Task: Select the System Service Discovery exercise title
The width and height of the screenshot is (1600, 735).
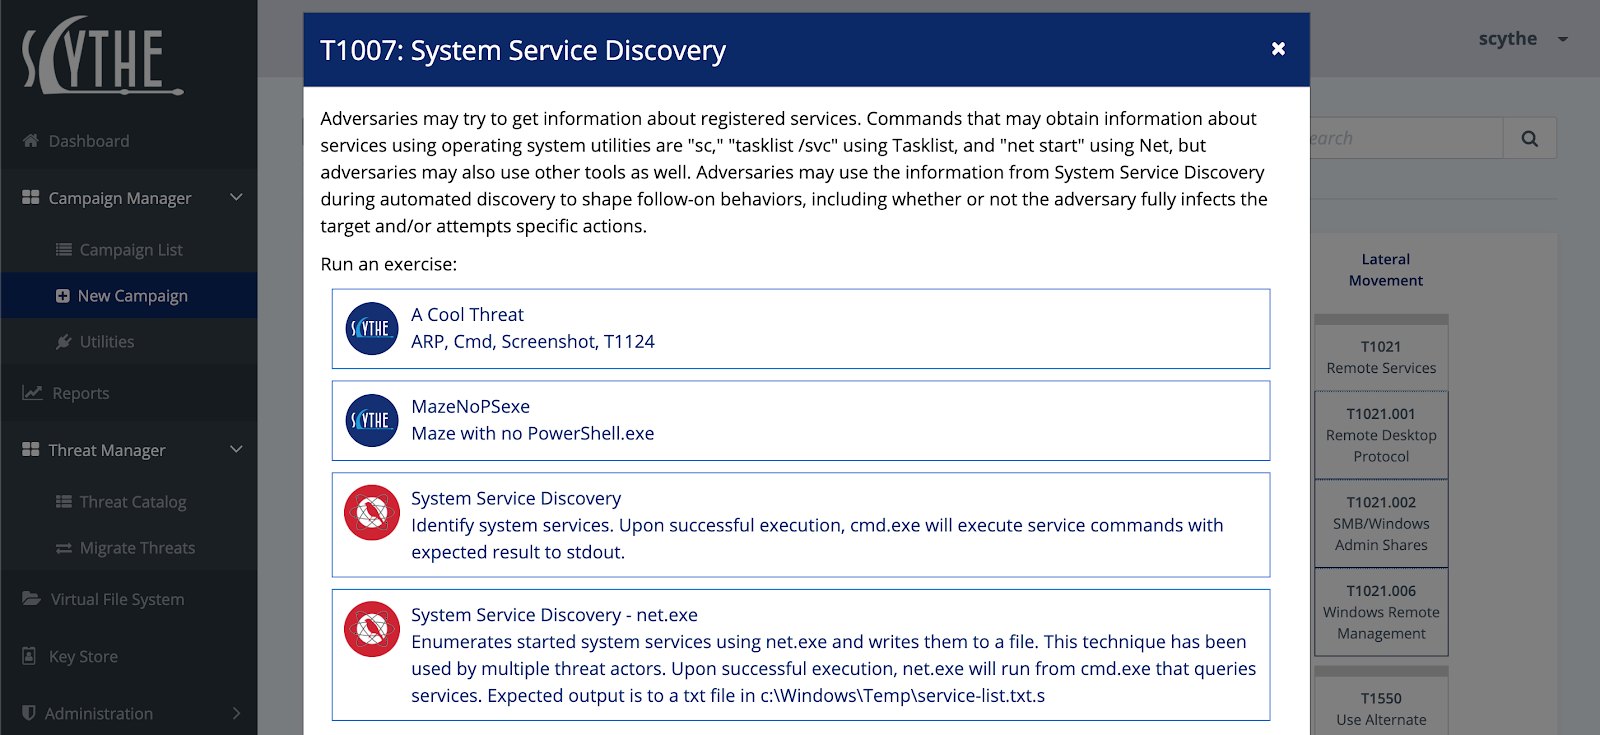Action: (516, 498)
